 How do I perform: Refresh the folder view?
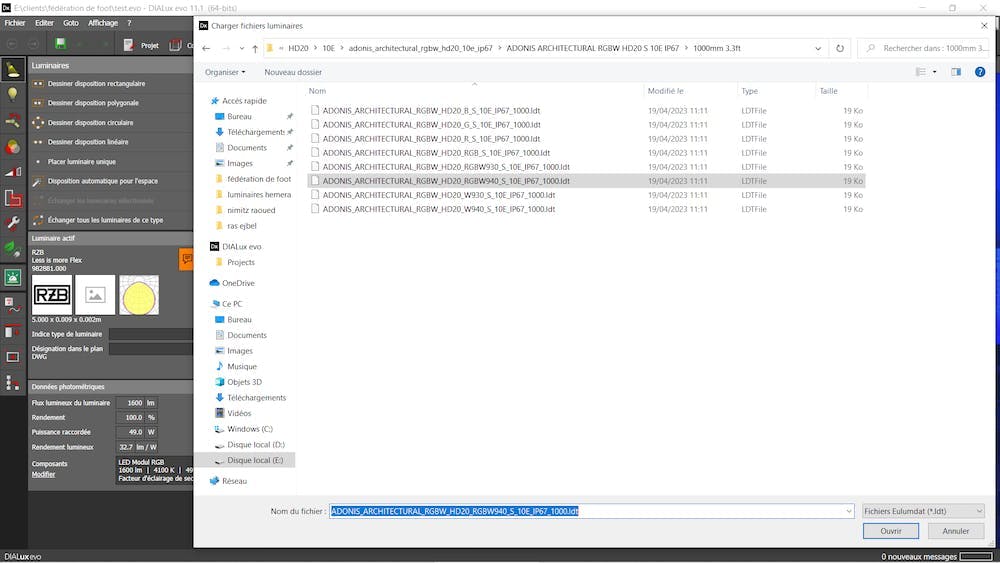click(840, 48)
